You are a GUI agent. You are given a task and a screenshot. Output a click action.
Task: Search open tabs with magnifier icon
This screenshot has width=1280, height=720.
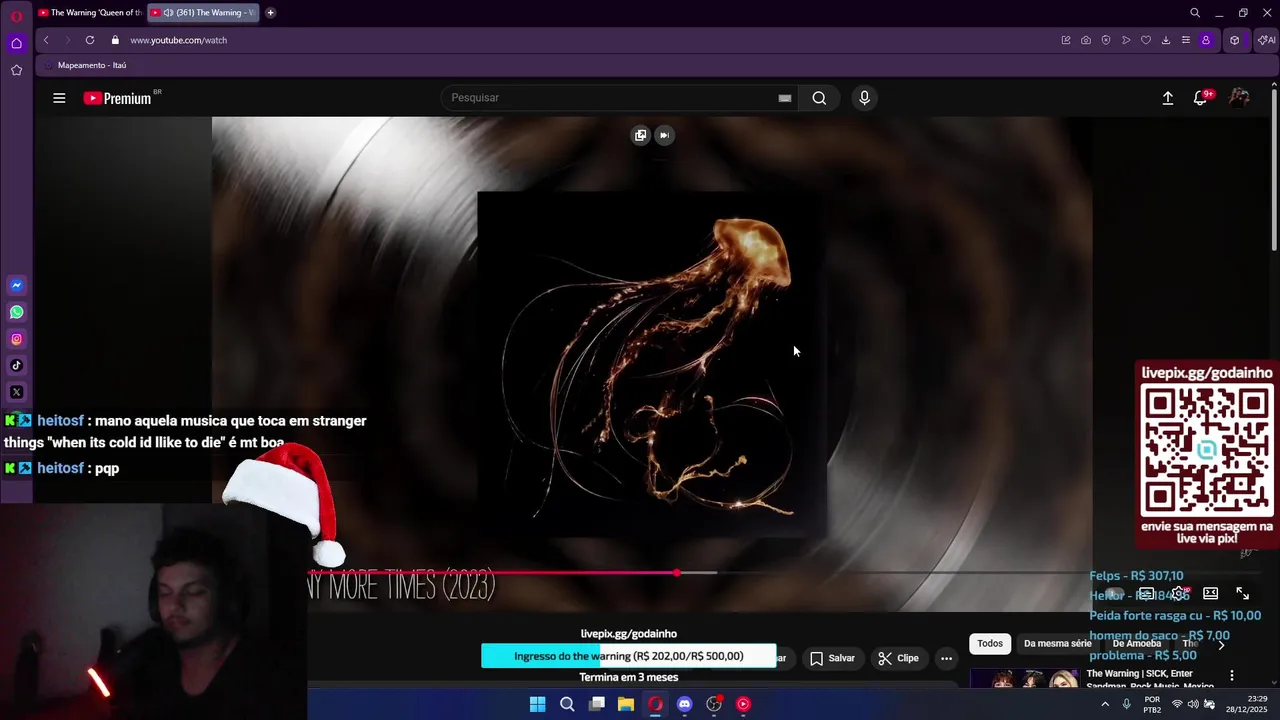click(1195, 13)
